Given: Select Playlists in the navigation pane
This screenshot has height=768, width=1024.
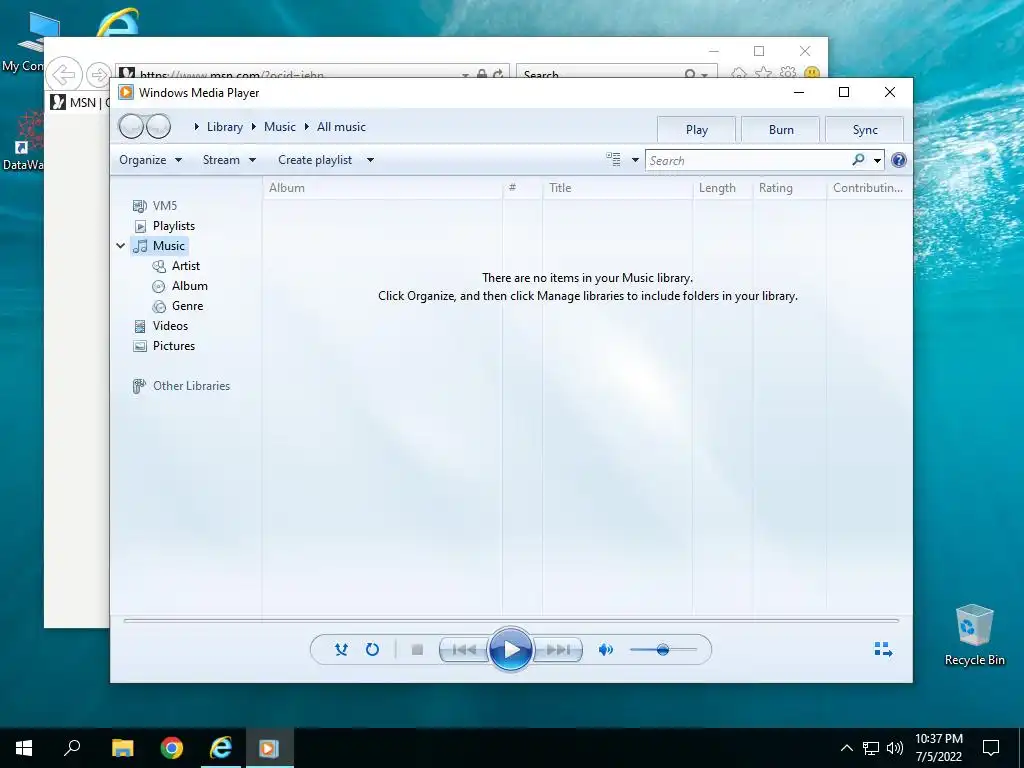Looking at the screenshot, I should (x=164, y=226).
